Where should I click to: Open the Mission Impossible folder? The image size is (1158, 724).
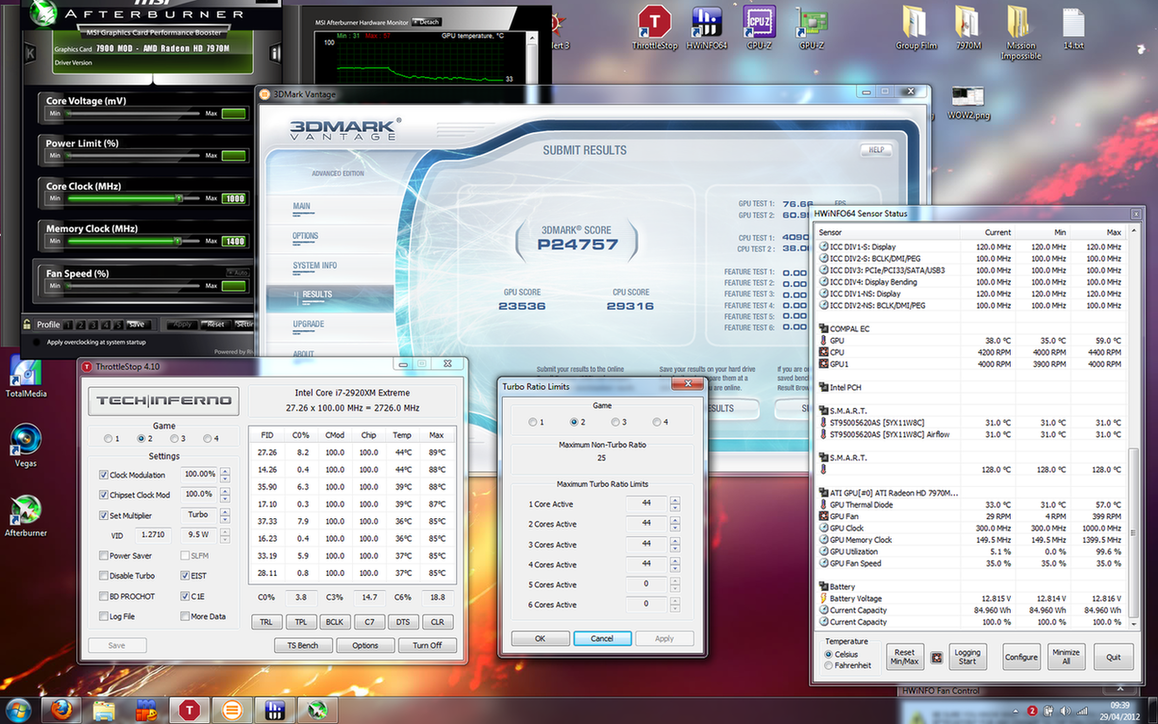pos(1021,33)
